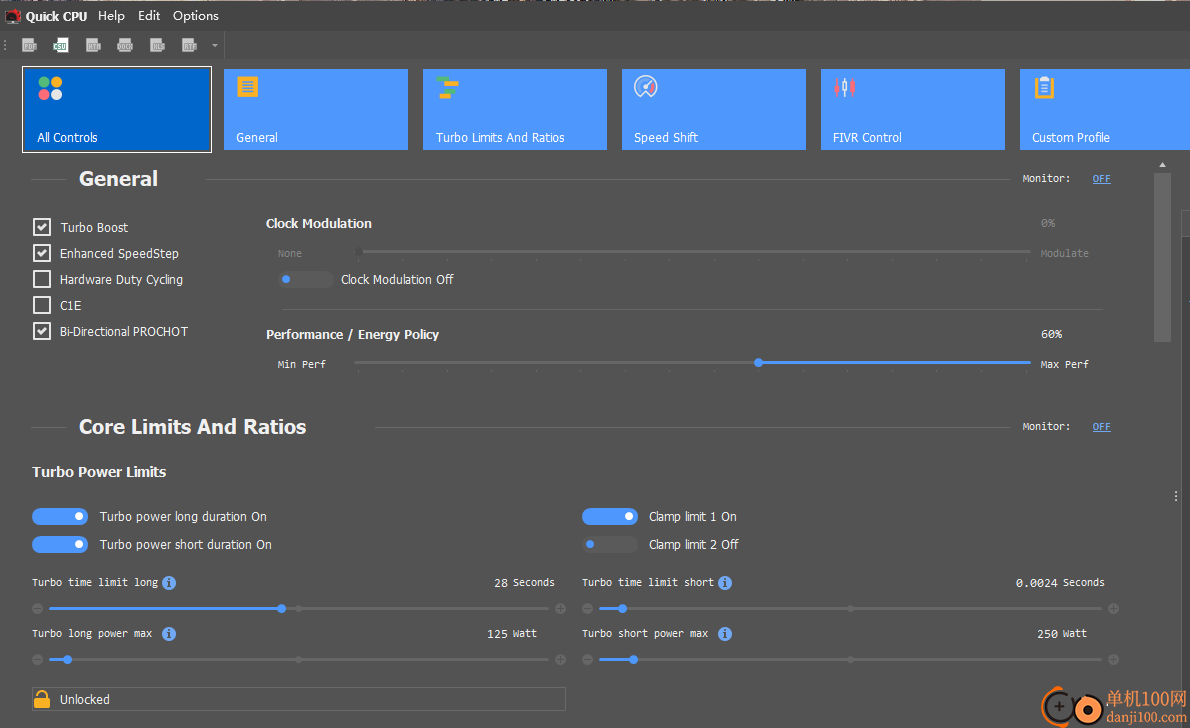Increase Turbo time limit short with plus
Image resolution: width=1190 pixels, height=728 pixels.
[x=1113, y=608]
